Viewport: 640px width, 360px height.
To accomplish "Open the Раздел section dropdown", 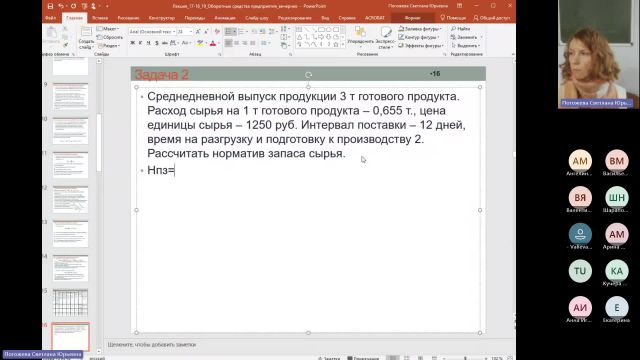I will 109,46.
